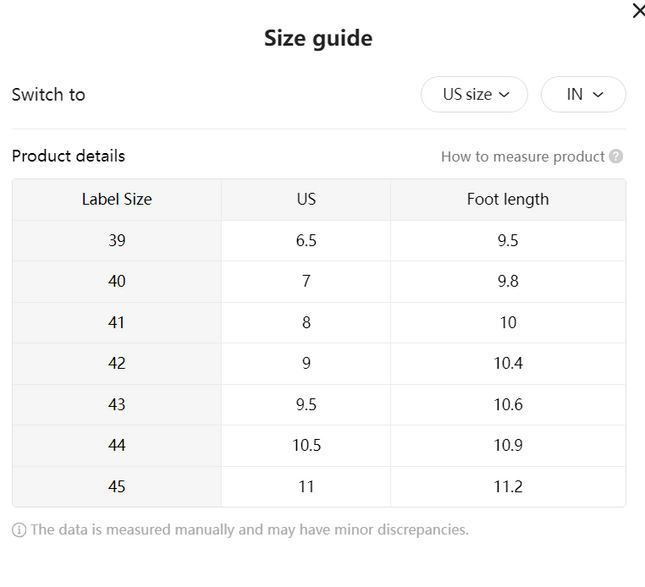Click the chevron arrow next to IN
The width and height of the screenshot is (645, 587).
pos(598,95)
